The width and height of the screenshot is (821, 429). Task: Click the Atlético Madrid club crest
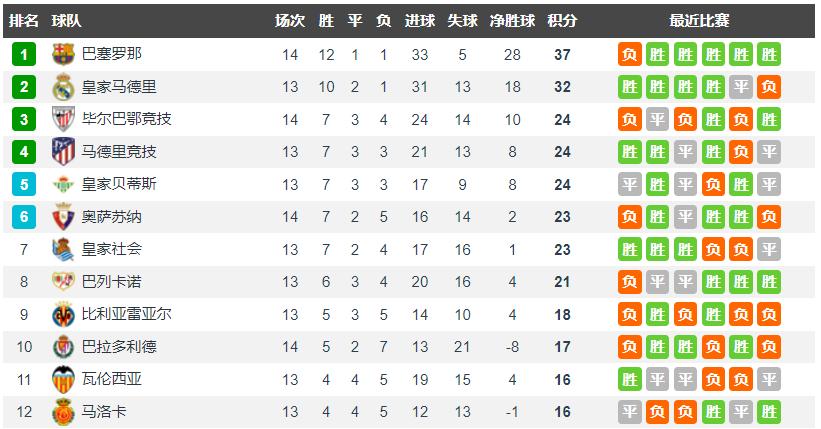coord(63,152)
